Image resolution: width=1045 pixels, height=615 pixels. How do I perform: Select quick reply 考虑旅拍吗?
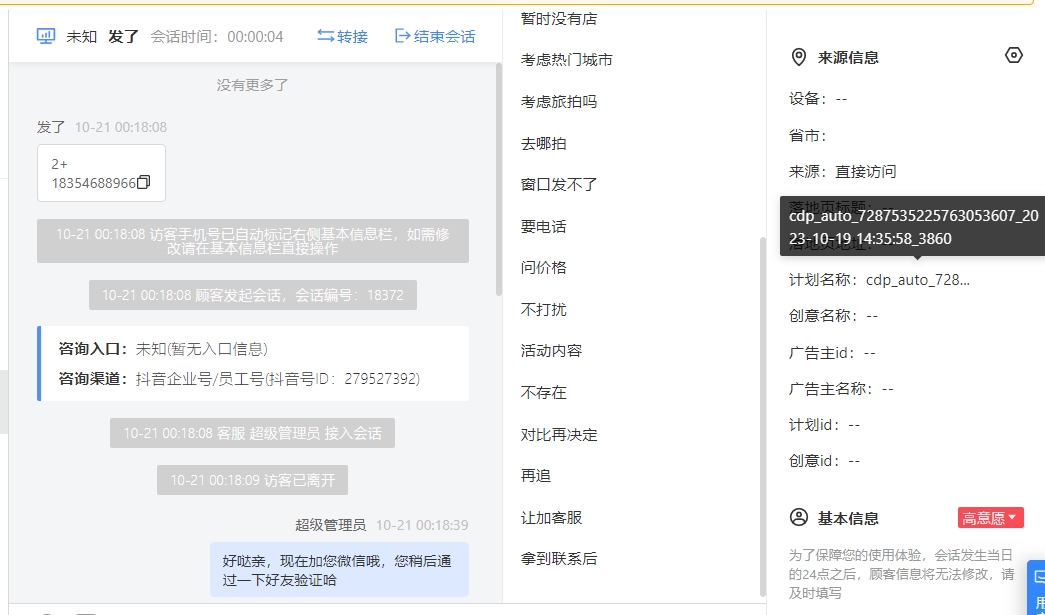(558, 102)
